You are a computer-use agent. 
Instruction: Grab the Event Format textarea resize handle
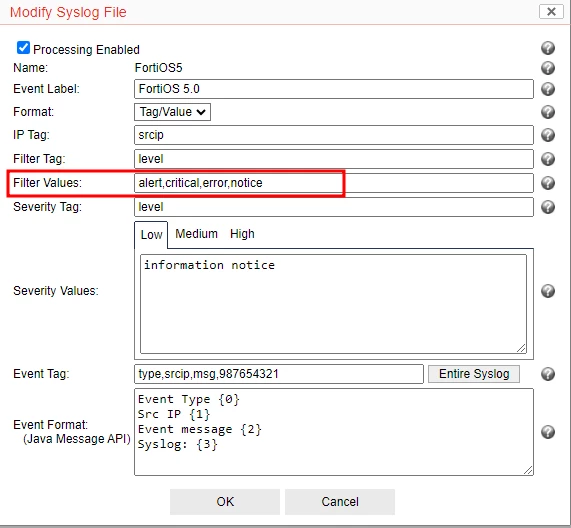coord(528,470)
